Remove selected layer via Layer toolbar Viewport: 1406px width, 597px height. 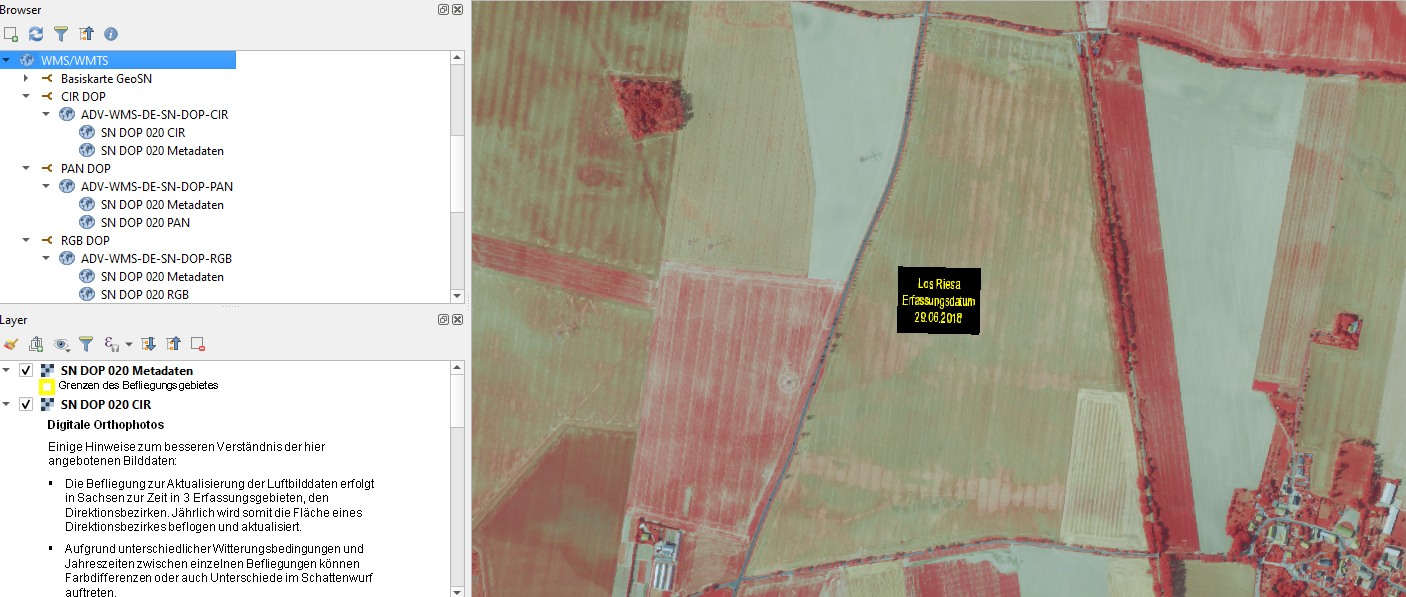198,344
